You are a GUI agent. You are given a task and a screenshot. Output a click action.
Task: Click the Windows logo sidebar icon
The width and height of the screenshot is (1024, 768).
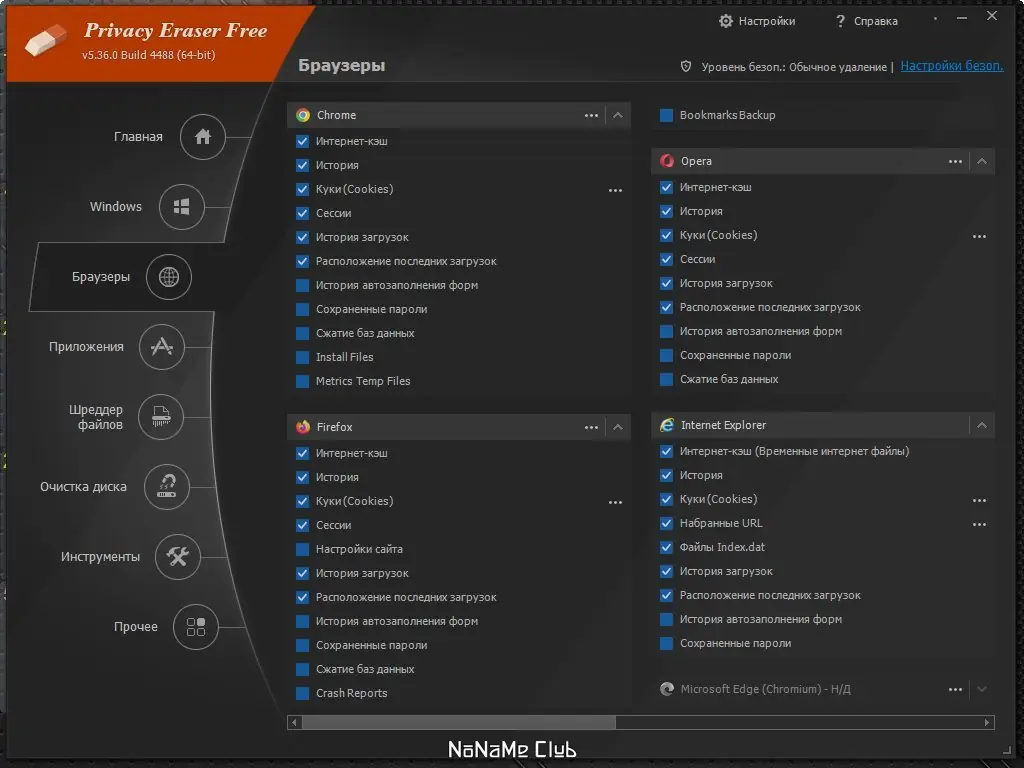pyautogui.click(x=182, y=207)
